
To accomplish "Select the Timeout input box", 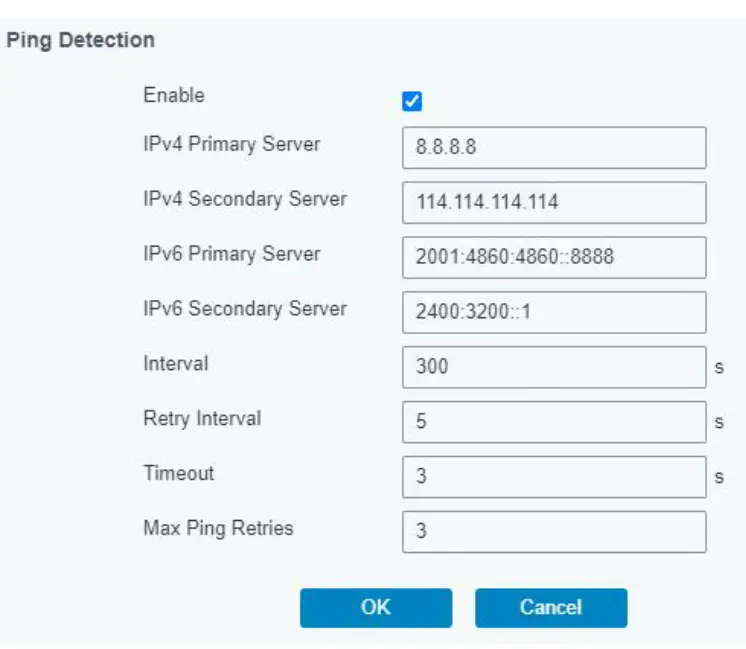I will click(554, 477).
